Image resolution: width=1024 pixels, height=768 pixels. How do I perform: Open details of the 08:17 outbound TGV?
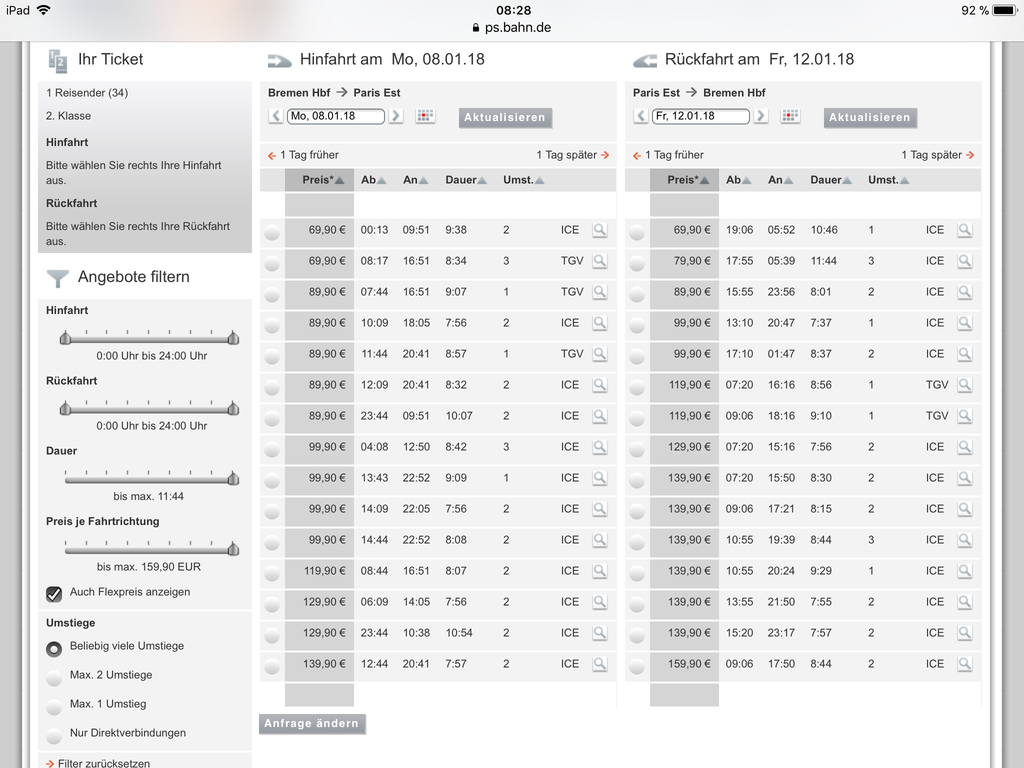[x=599, y=261]
